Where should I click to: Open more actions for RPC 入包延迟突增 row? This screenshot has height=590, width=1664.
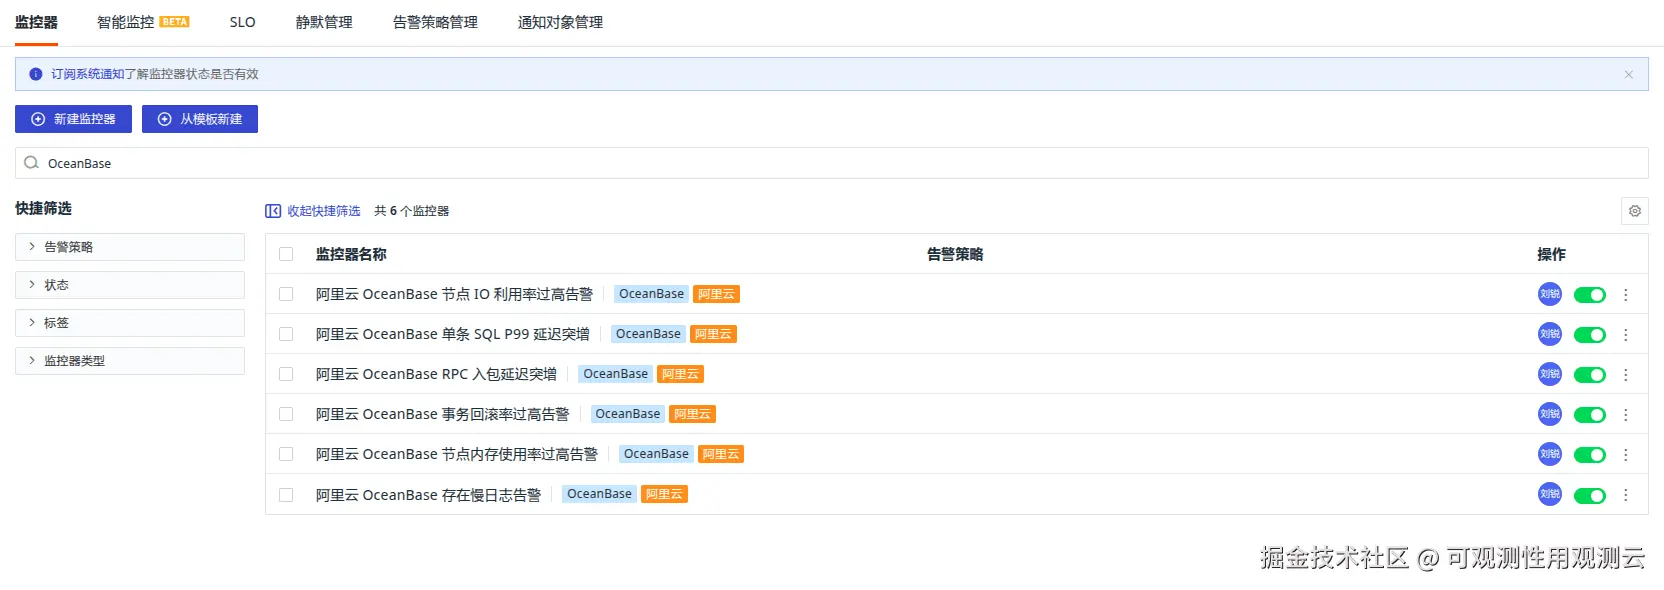(x=1626, y=375)
